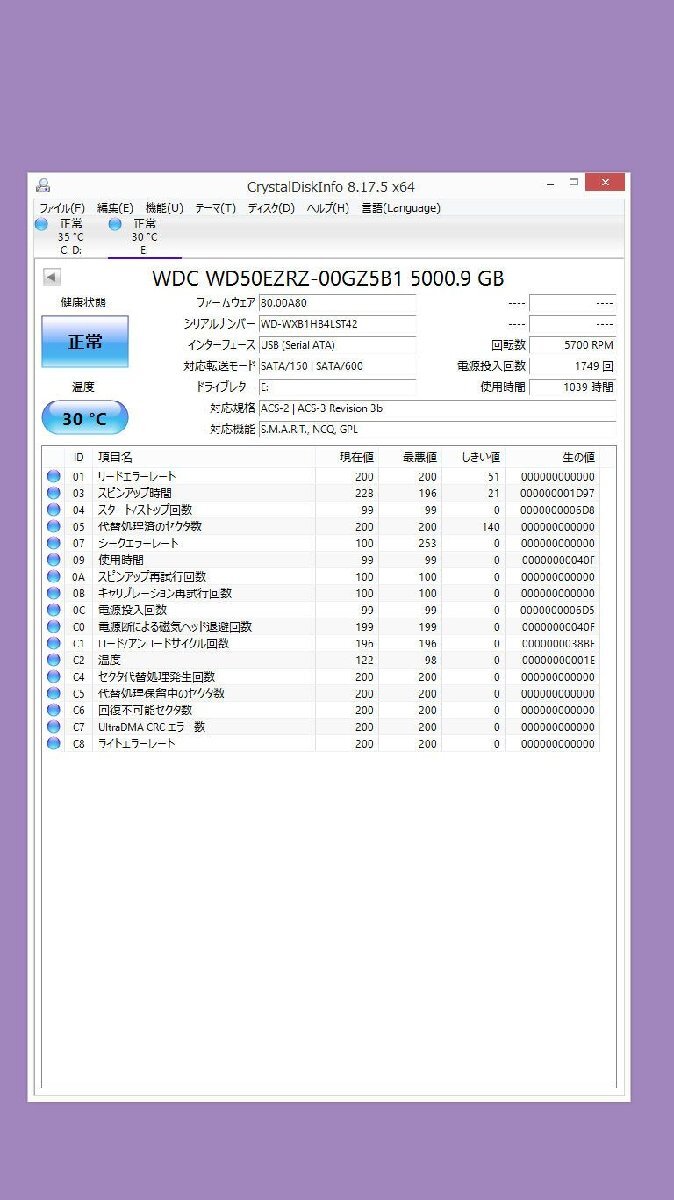This screenshot has height=1200, width=674.
Task: Click the interface field USB (Serial ATA)
Action: point(337,345)
